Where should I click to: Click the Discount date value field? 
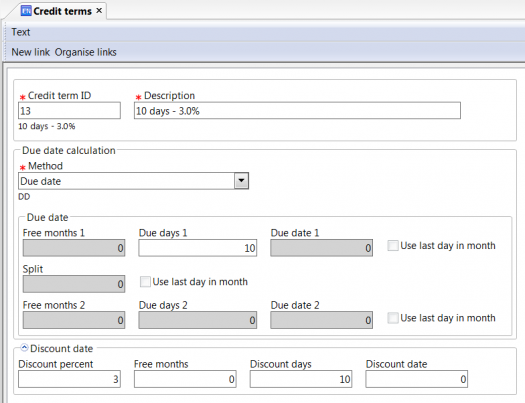417,379
